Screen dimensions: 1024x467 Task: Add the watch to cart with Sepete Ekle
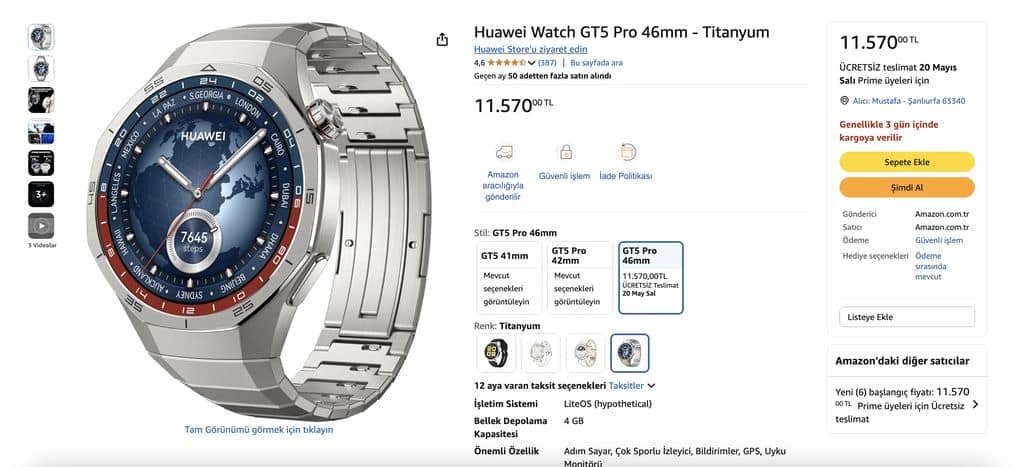click(x=906, y=162)
